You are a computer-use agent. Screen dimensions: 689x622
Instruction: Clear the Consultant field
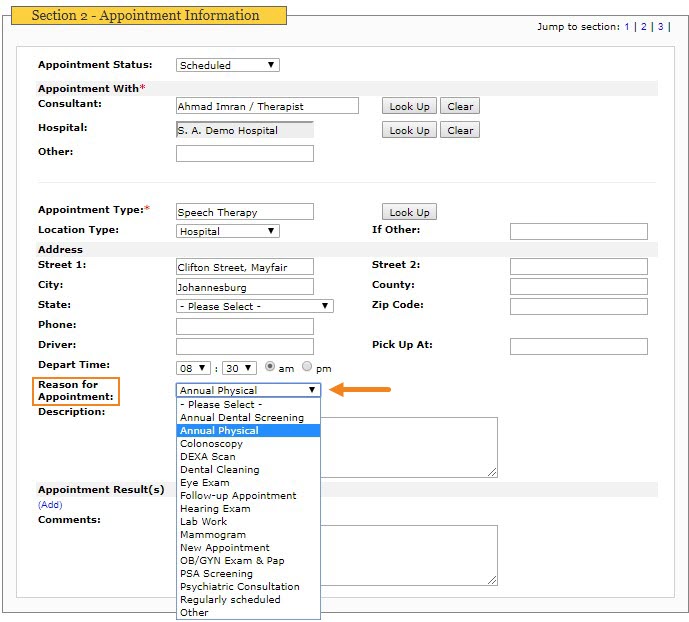460,106
